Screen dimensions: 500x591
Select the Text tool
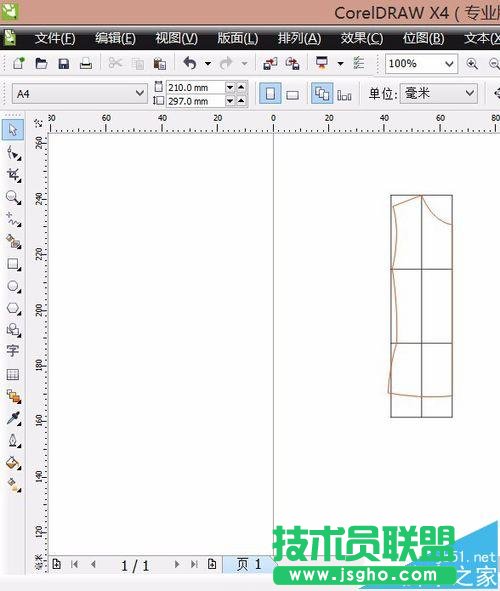[x=12, y=351]
